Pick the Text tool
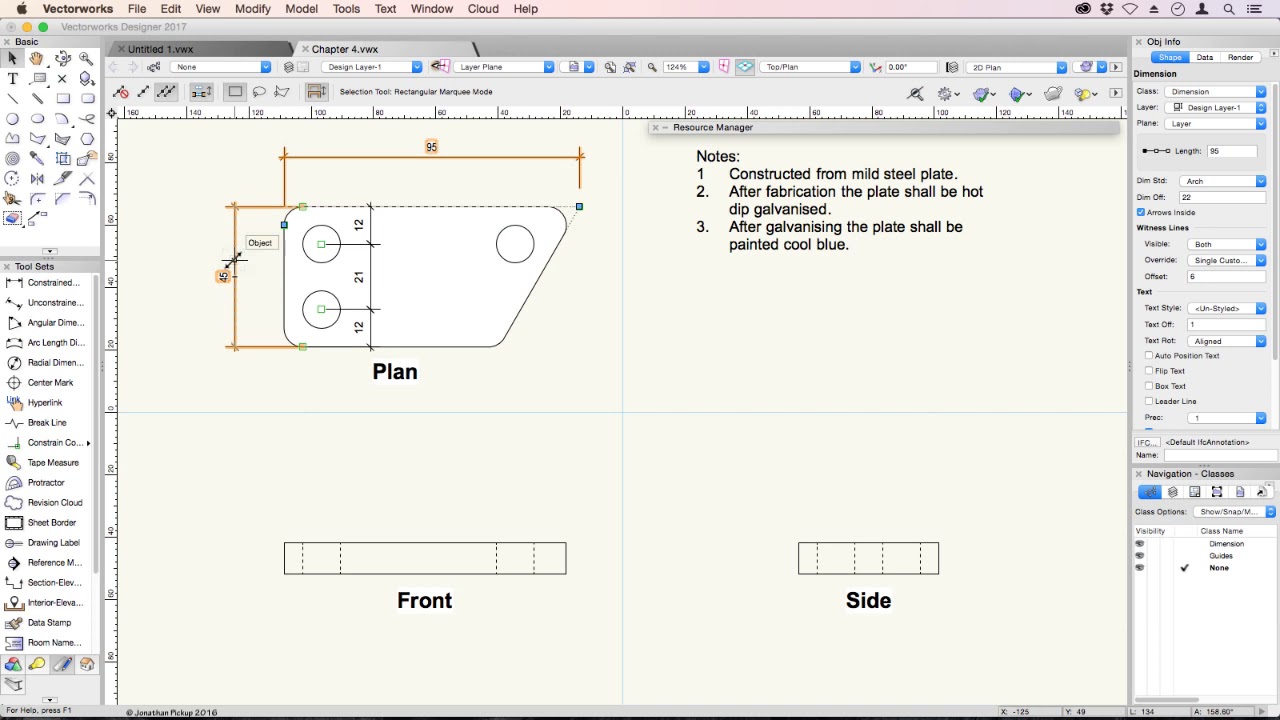Image resolution: width=1280 pixels, height=720 pixels. click(x=12, y=78)
